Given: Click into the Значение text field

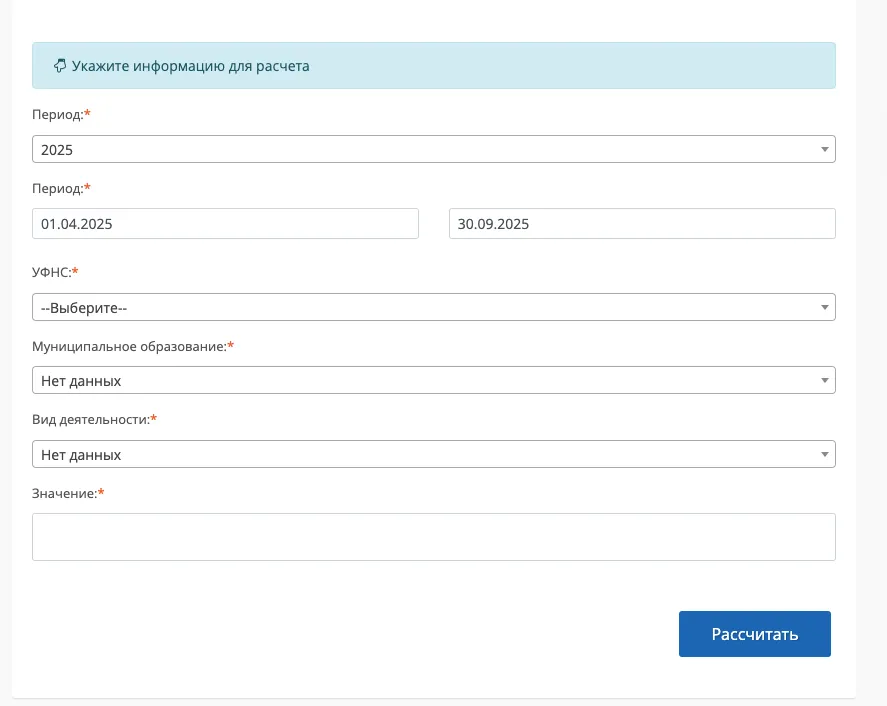Looking at the screenshot, I should pos(433,537).
